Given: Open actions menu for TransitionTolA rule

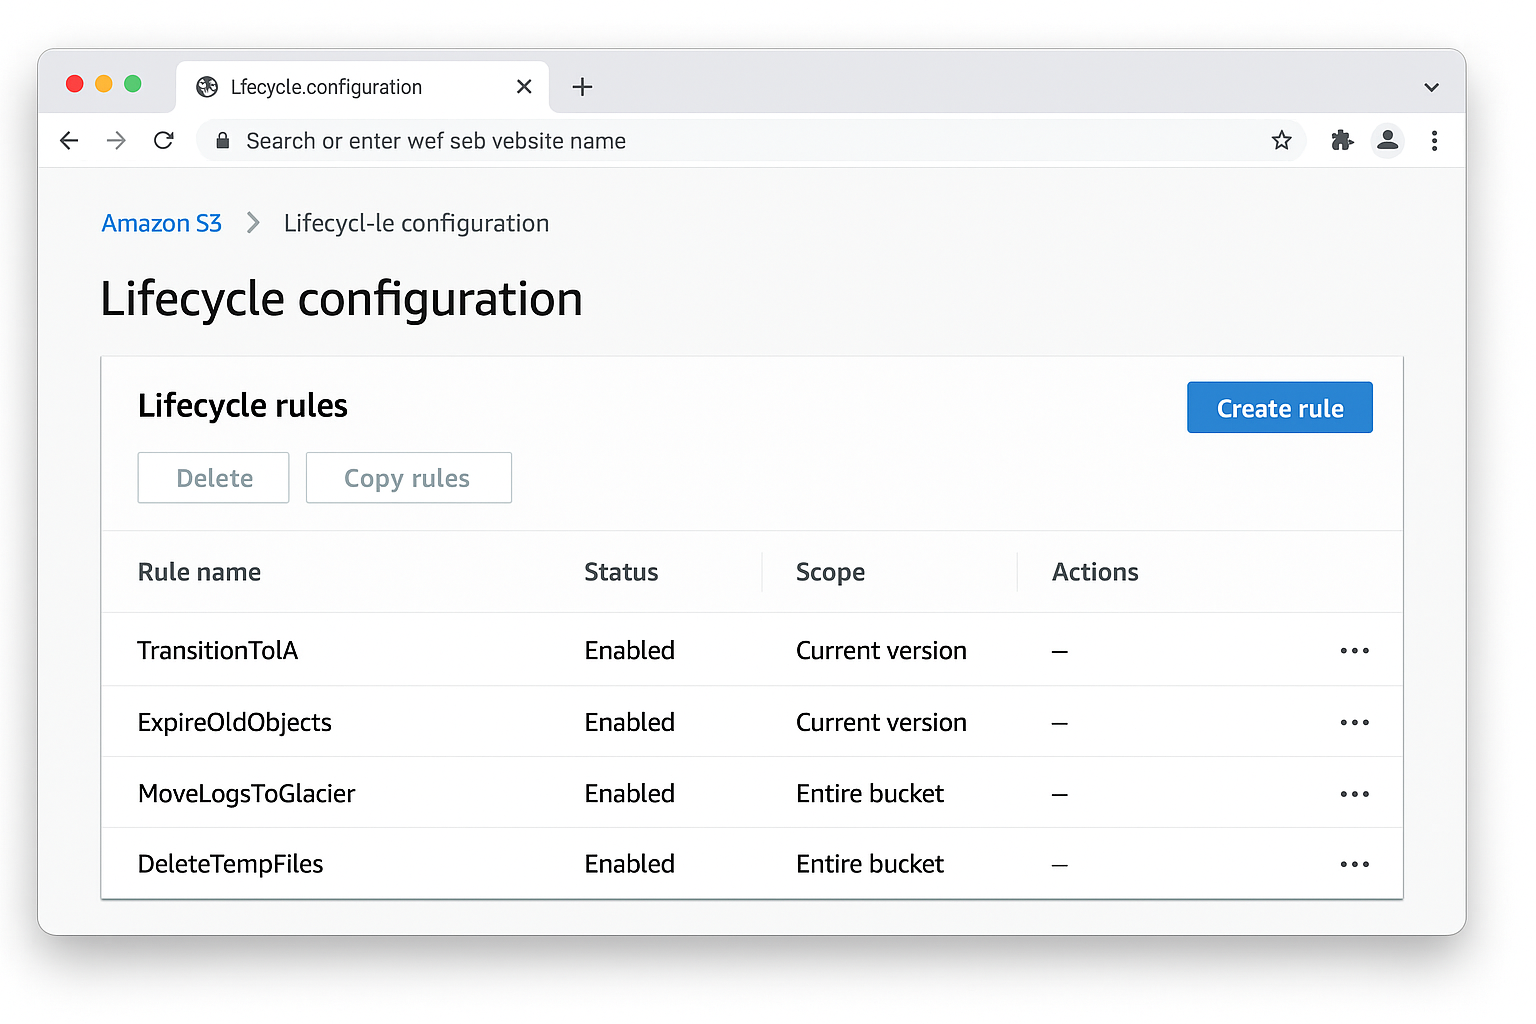Looking at the screenshot, I should point(1354,650).
